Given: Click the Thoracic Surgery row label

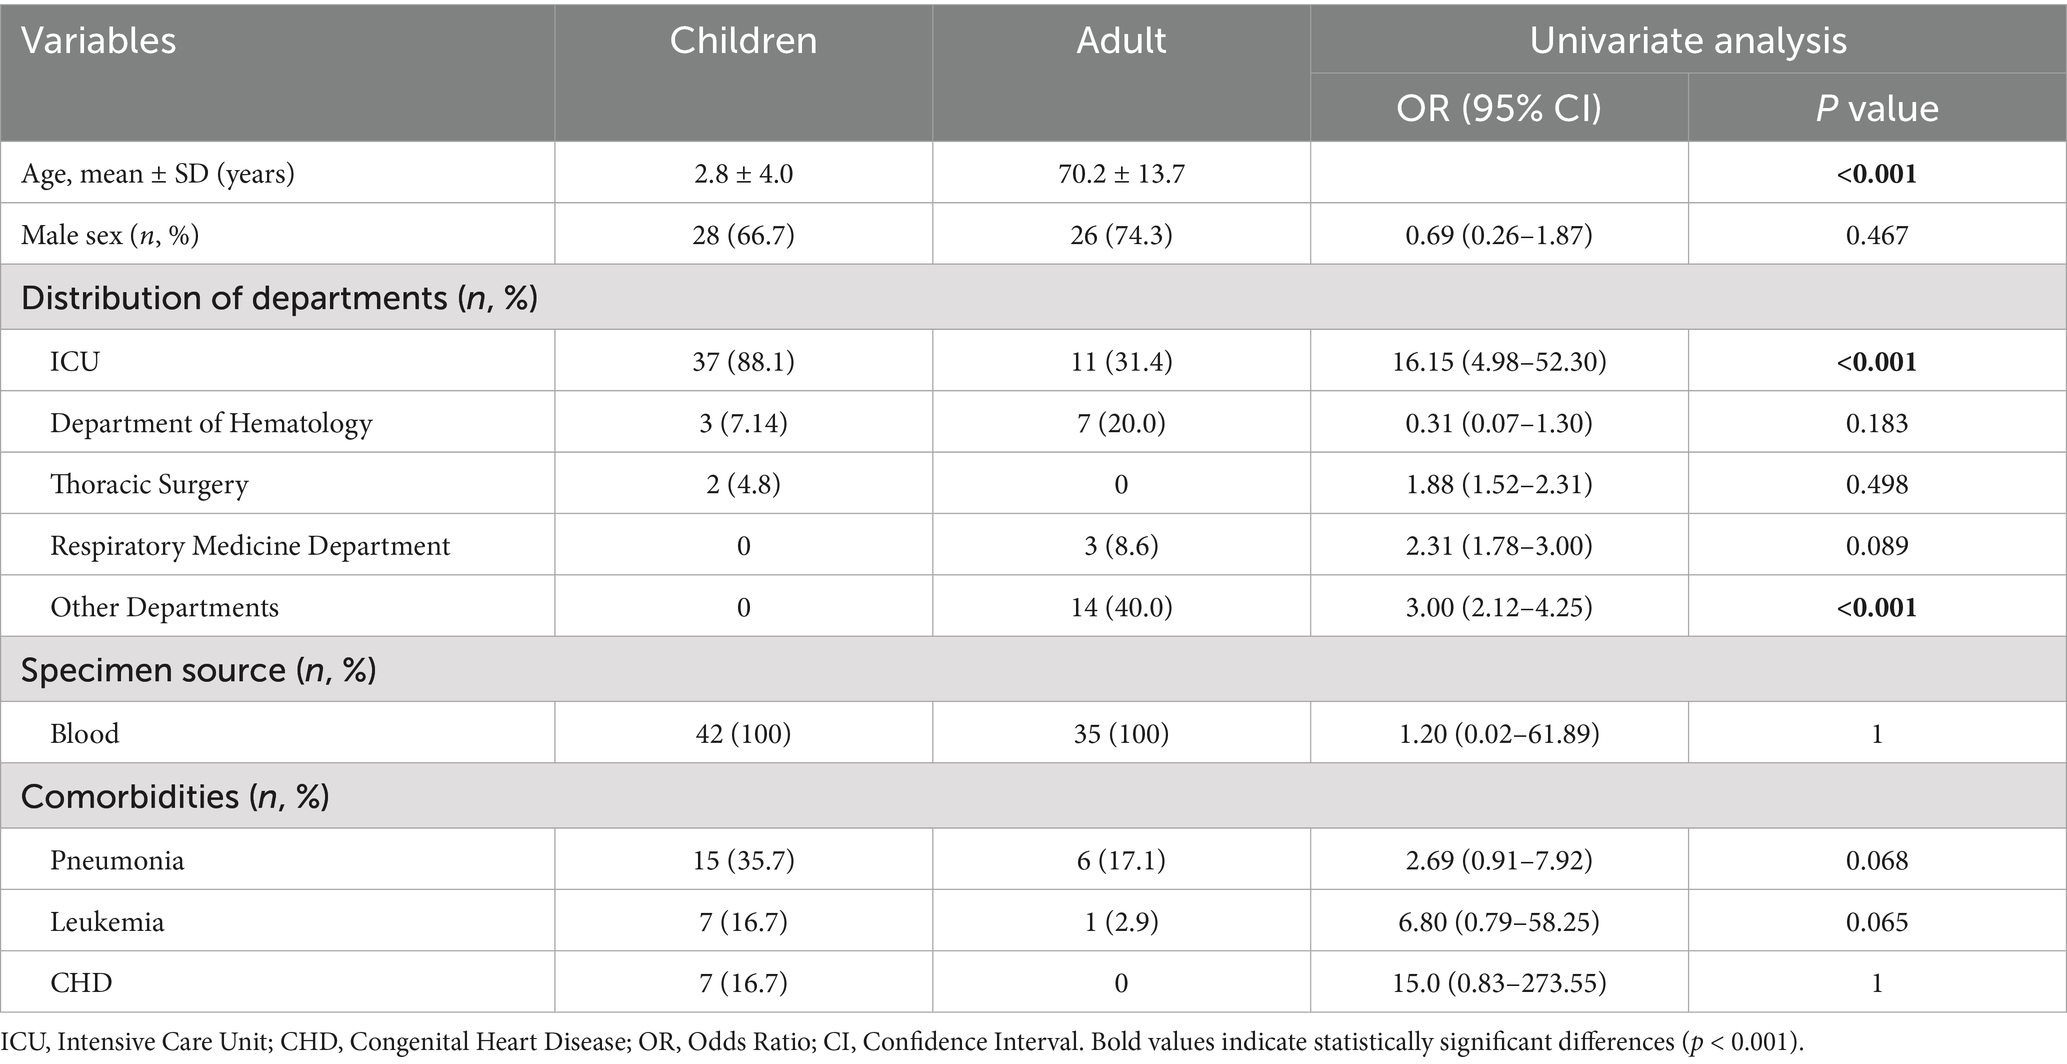Looking at the screenshot, I should [x=149, y=485].
